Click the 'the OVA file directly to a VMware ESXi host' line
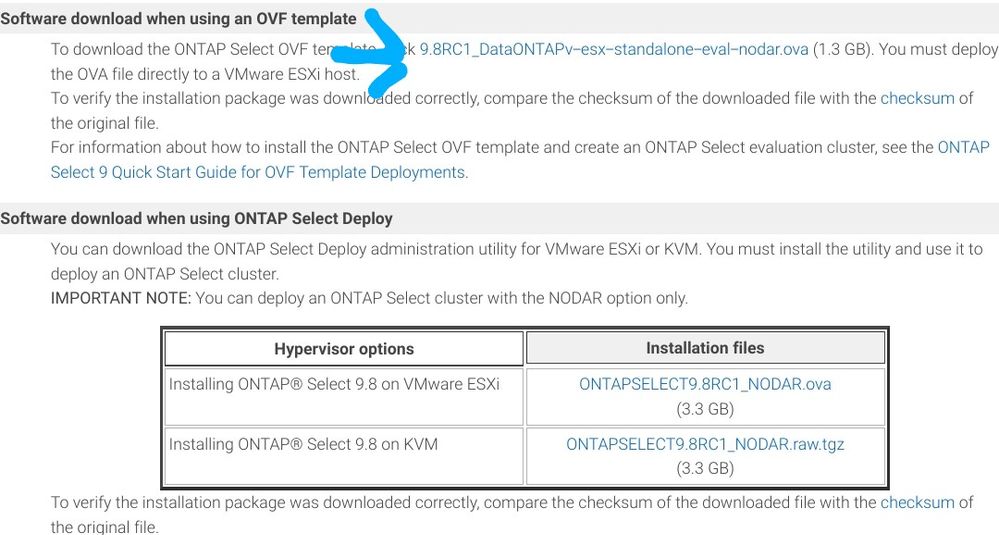This screenshot has height=535, width=999. click(x=205, y=73)
